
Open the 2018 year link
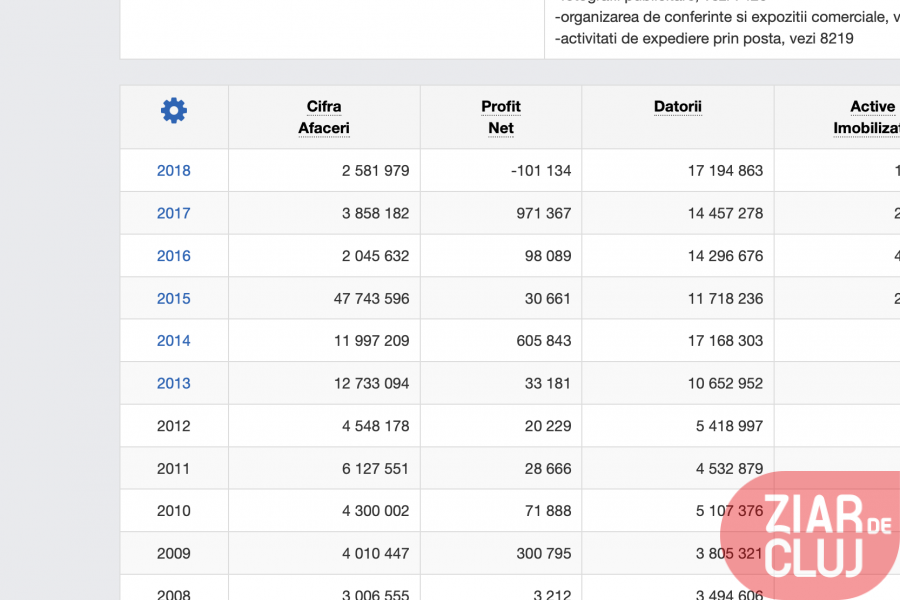click(173, 171)
